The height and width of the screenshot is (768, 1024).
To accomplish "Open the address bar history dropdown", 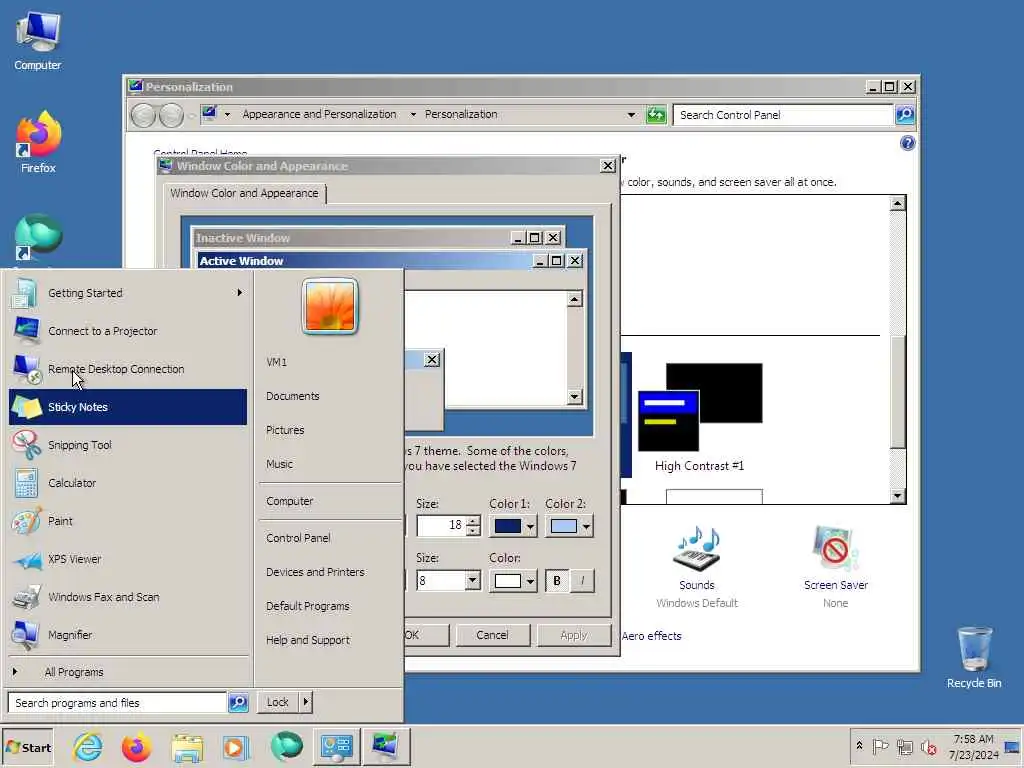I will tap(631, 115).
